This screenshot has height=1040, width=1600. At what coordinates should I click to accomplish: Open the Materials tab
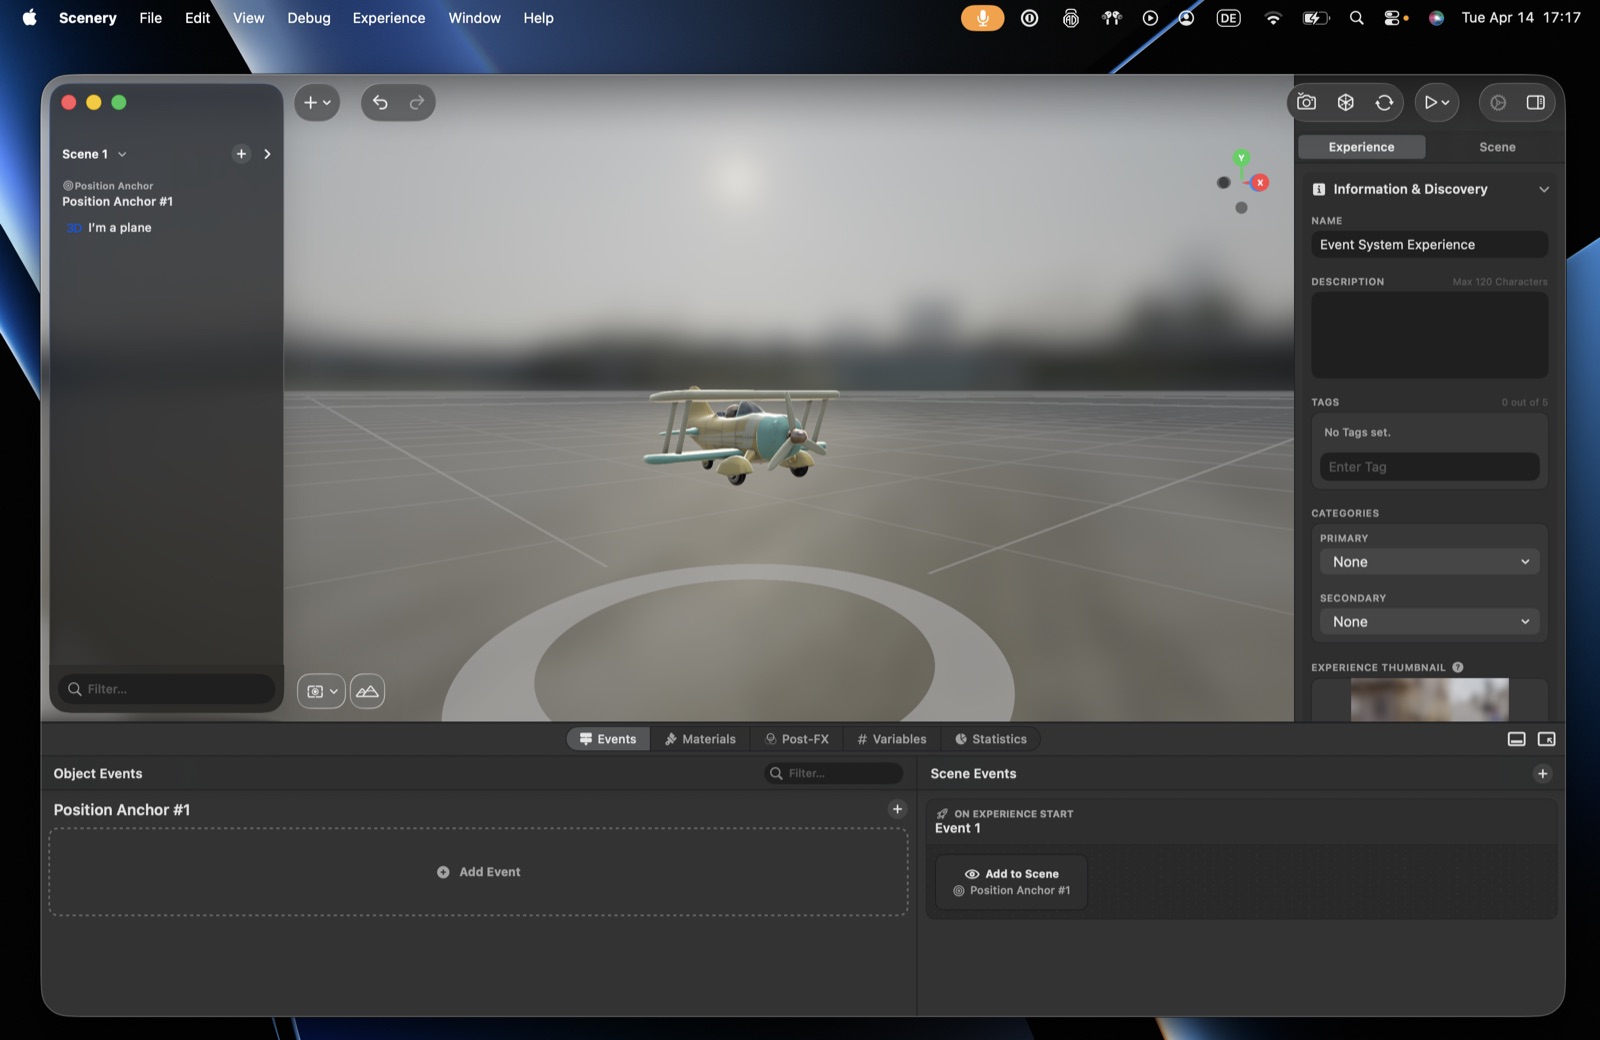pyautogui.click(x=700, y=739)
